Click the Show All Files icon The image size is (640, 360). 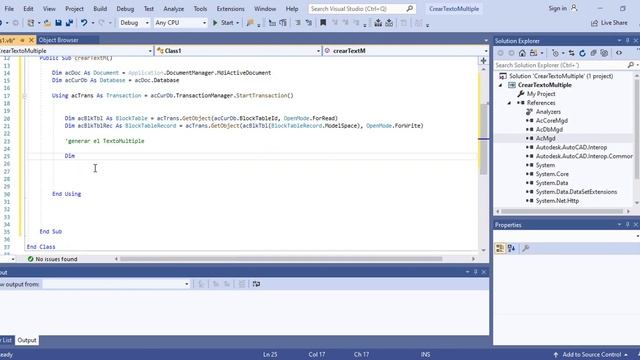coord(604,53)
